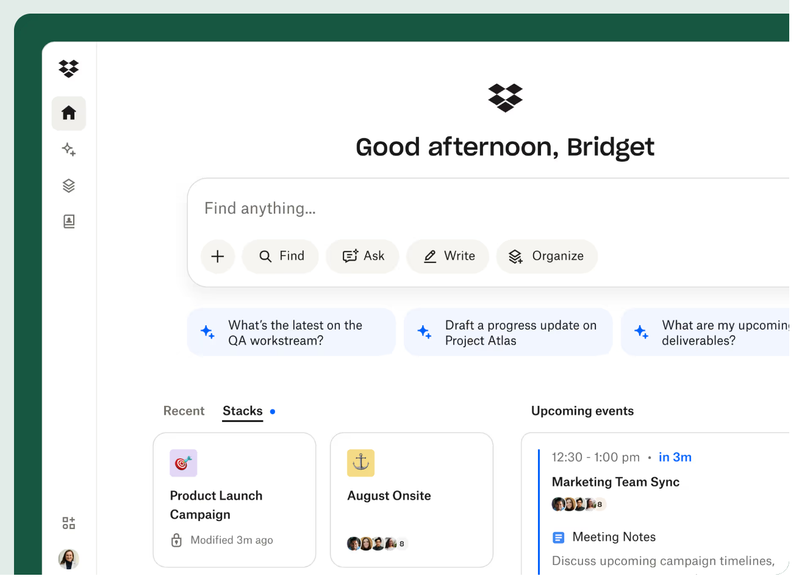Select the Write button
Screen dimensions: 799x581
pos(448,256)
